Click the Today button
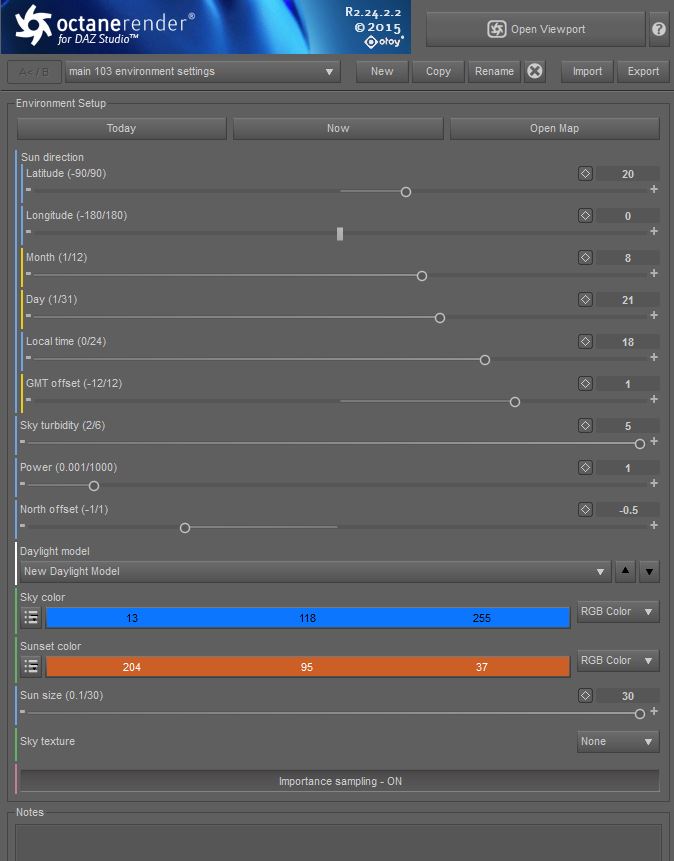Viewport: 674px width, 861px height. pos(122,128)
